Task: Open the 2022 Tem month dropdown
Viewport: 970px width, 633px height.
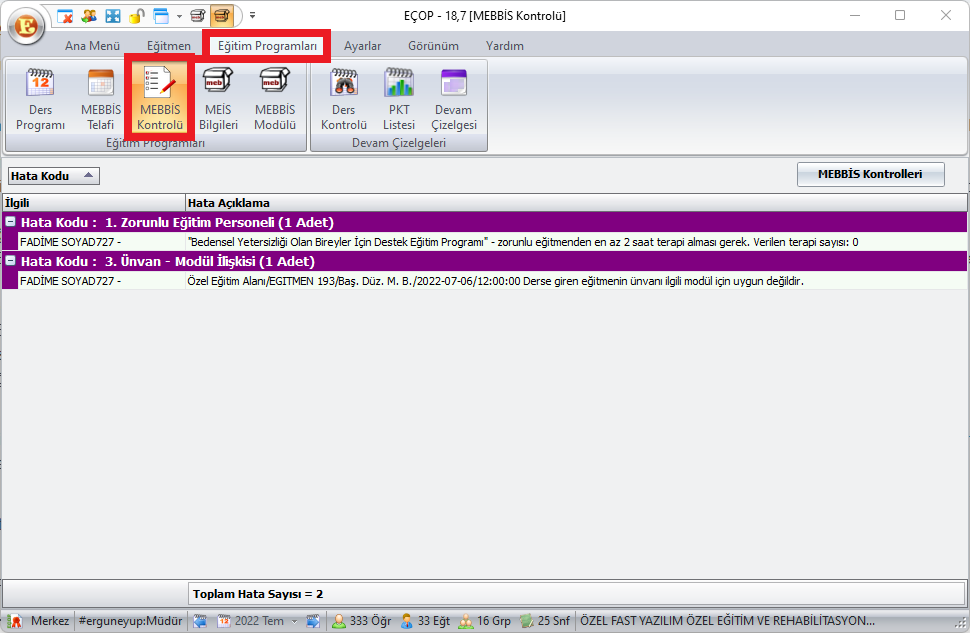Action: (x=294, y=621)
